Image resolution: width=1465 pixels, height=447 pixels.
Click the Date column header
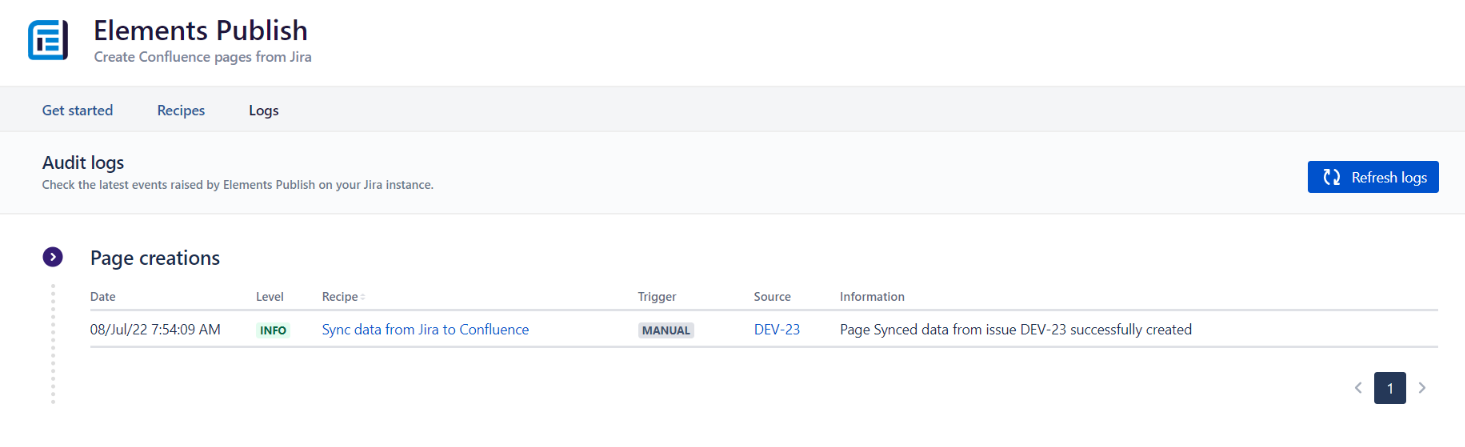point(103,297)
